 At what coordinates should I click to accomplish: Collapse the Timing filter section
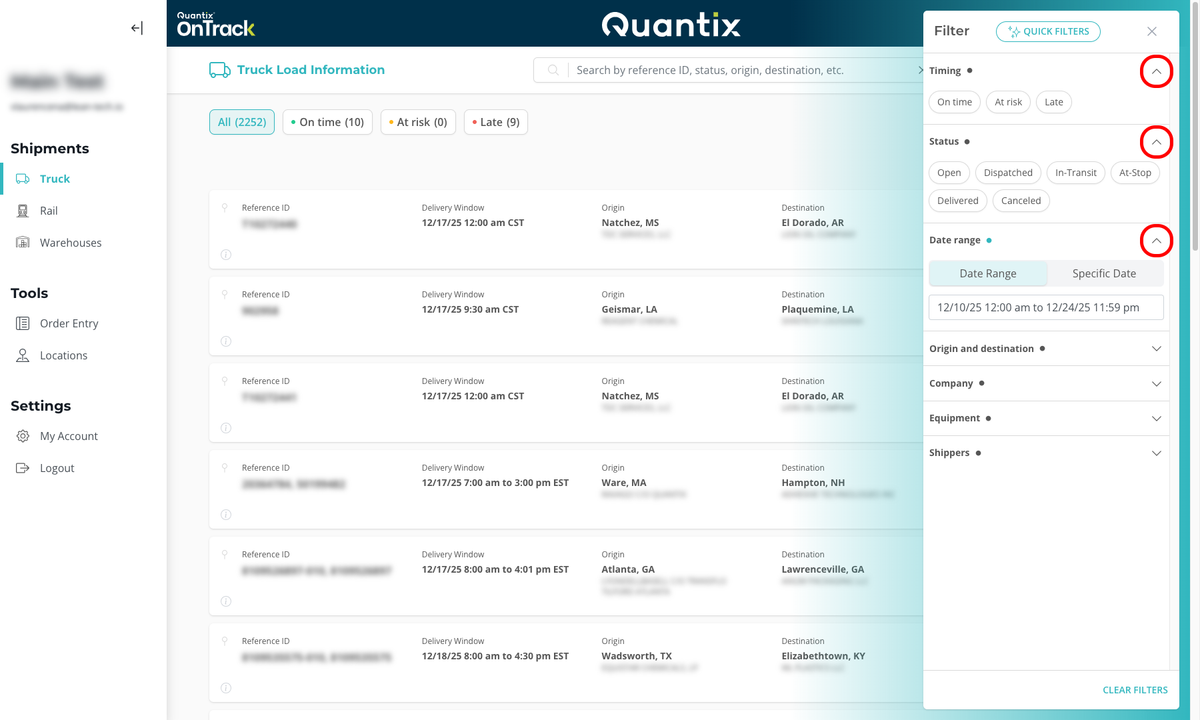pyautogui.click(x=1156, y=72)
